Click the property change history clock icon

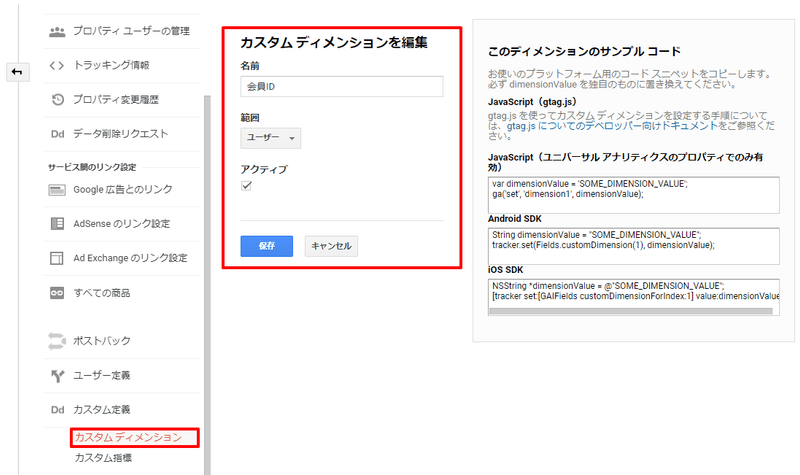pos(58,99)
